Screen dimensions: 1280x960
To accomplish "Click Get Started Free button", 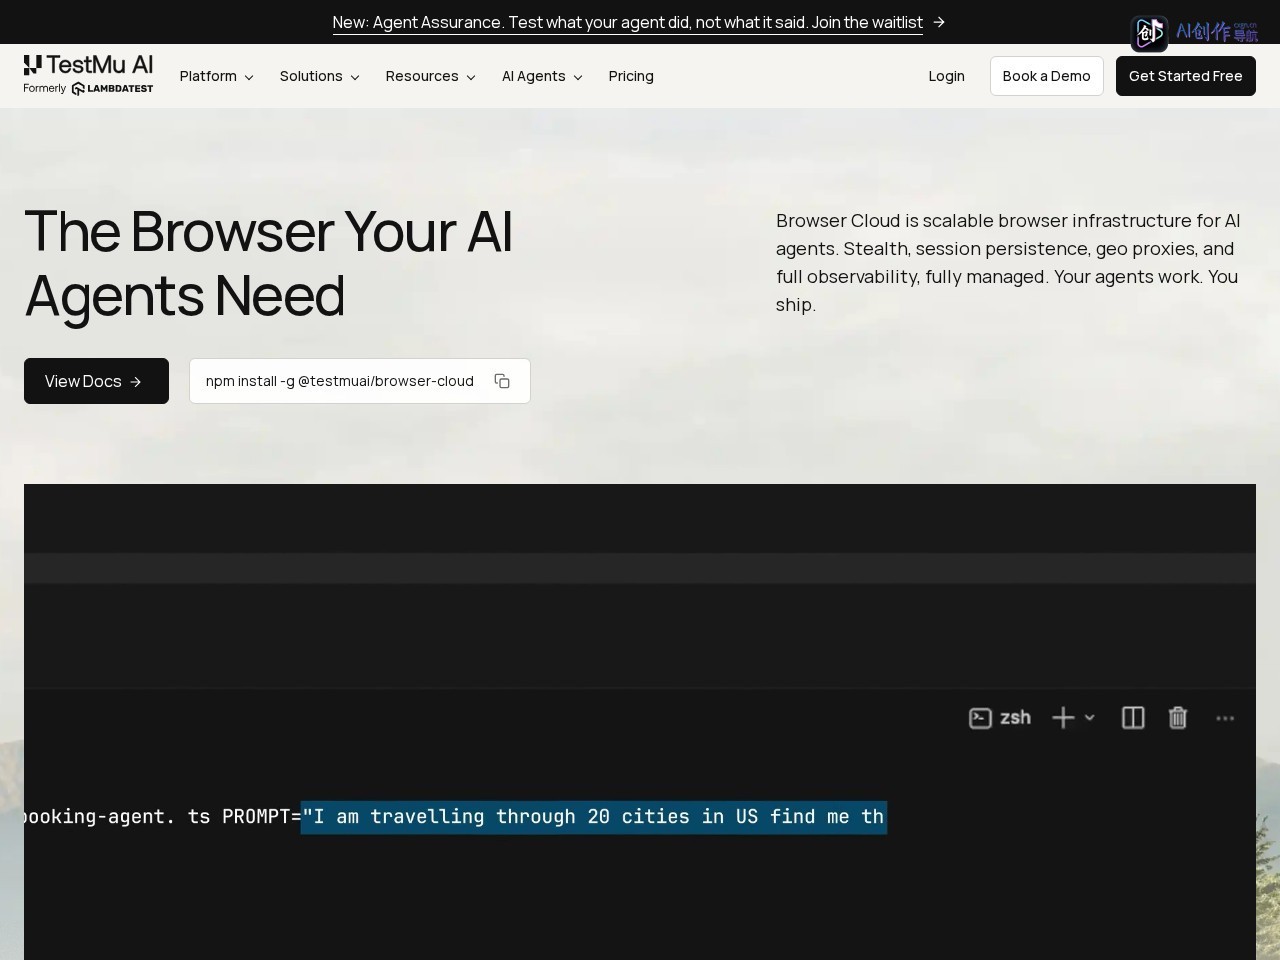I will click(x=1186, y=76).
